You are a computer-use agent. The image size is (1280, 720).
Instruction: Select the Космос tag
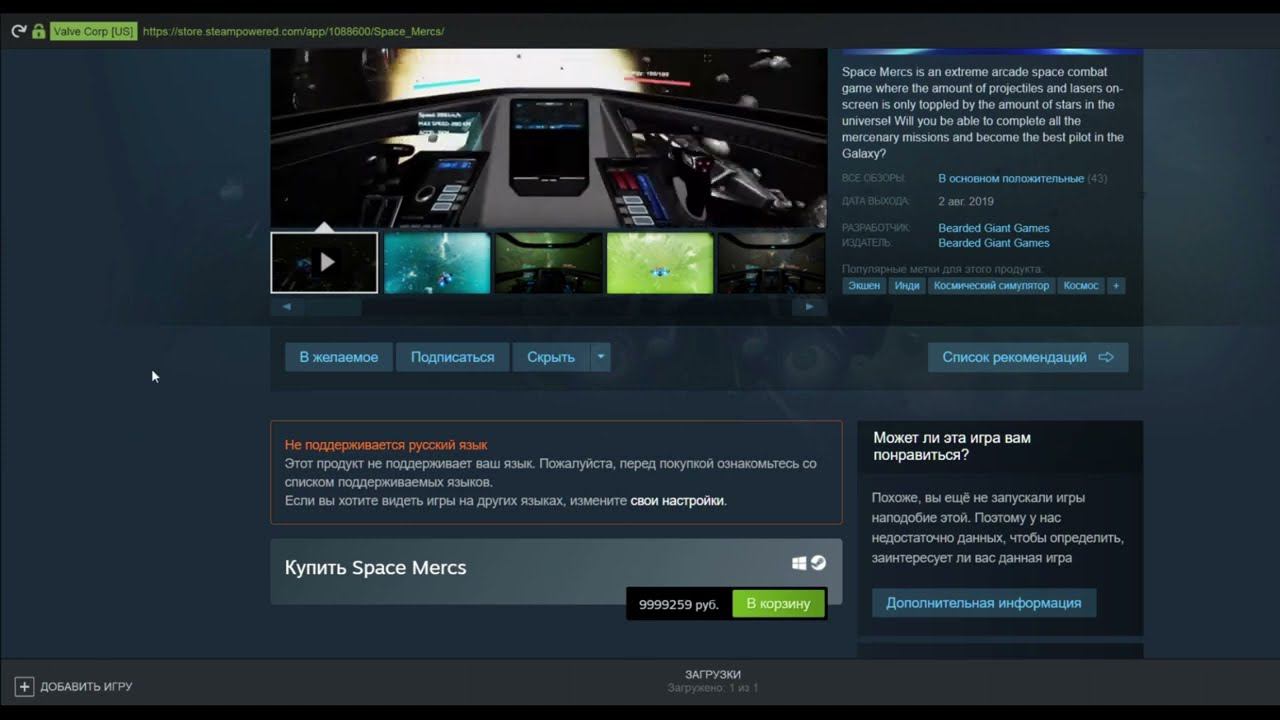[1081, 286]
